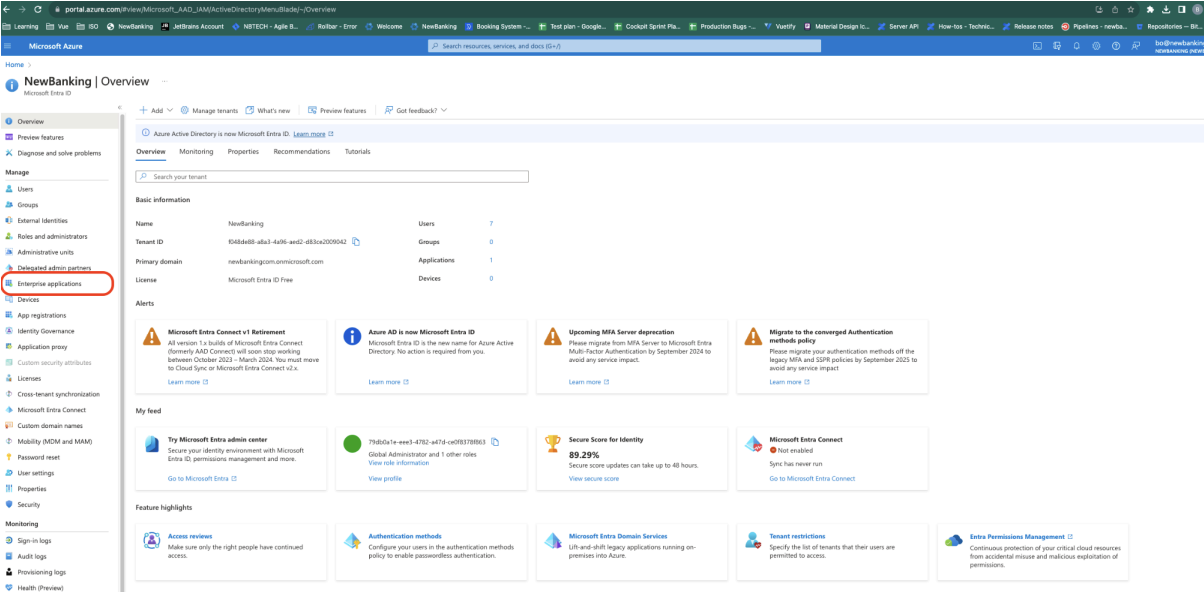
Task: Open portal settings gear icon
Action: (x=1096, y=46)
